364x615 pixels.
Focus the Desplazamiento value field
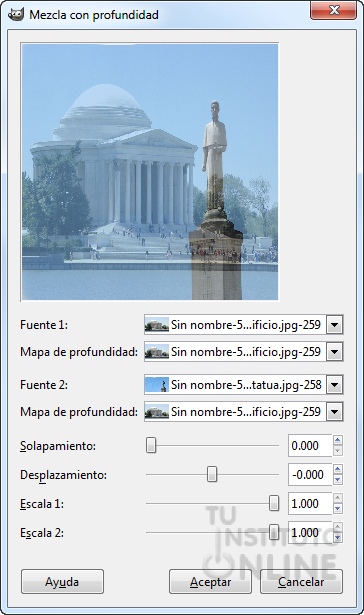(x=310, y=475)
